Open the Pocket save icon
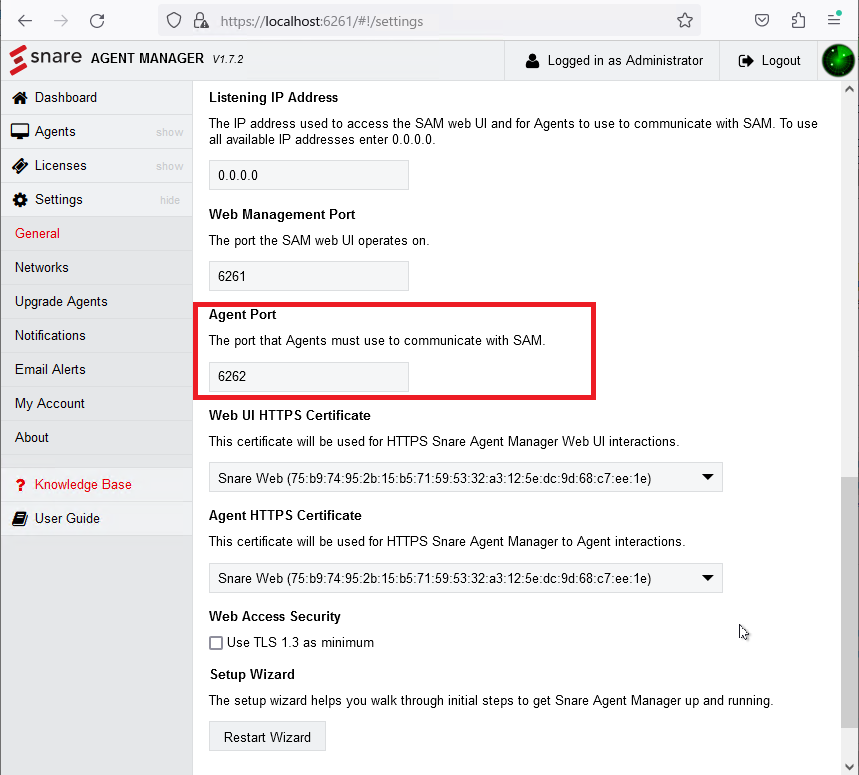Screen dimensions: 859x775 coord(761,21)
